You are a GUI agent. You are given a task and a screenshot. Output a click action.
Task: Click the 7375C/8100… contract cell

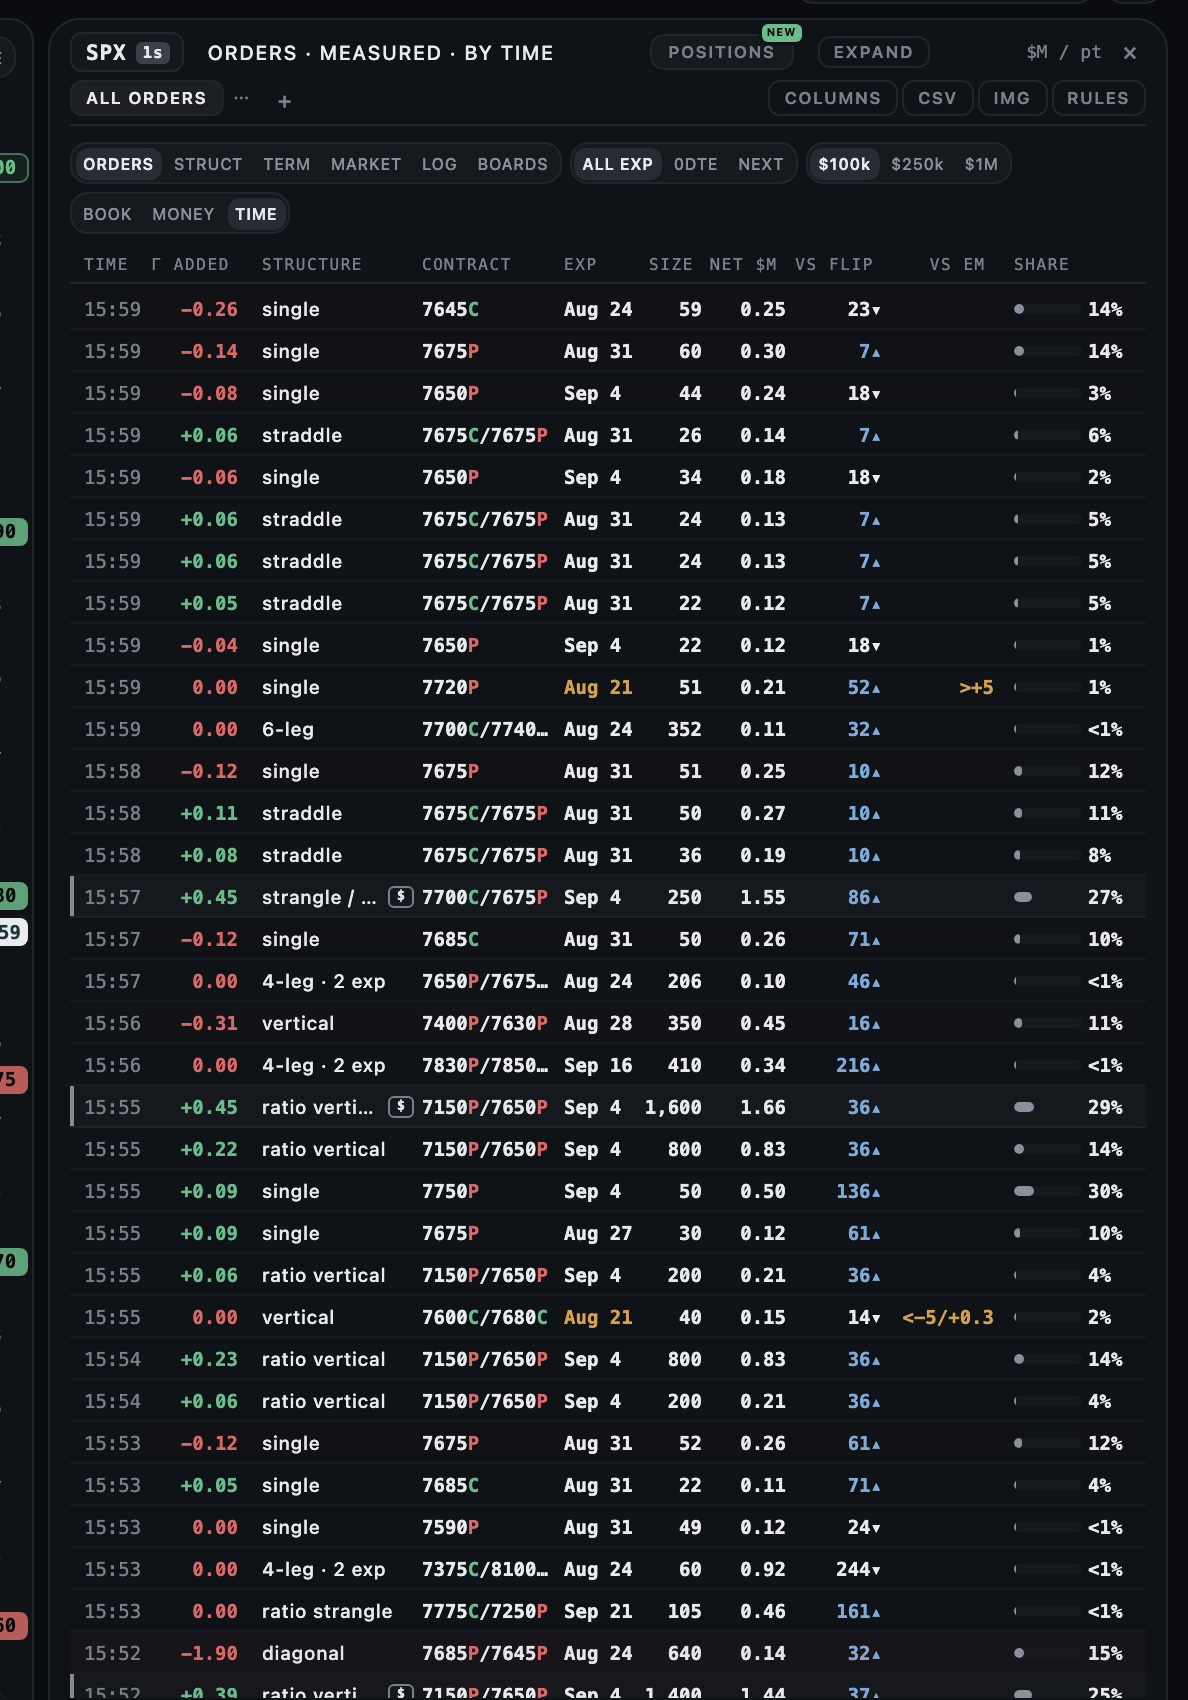[x=485, y=1569]
